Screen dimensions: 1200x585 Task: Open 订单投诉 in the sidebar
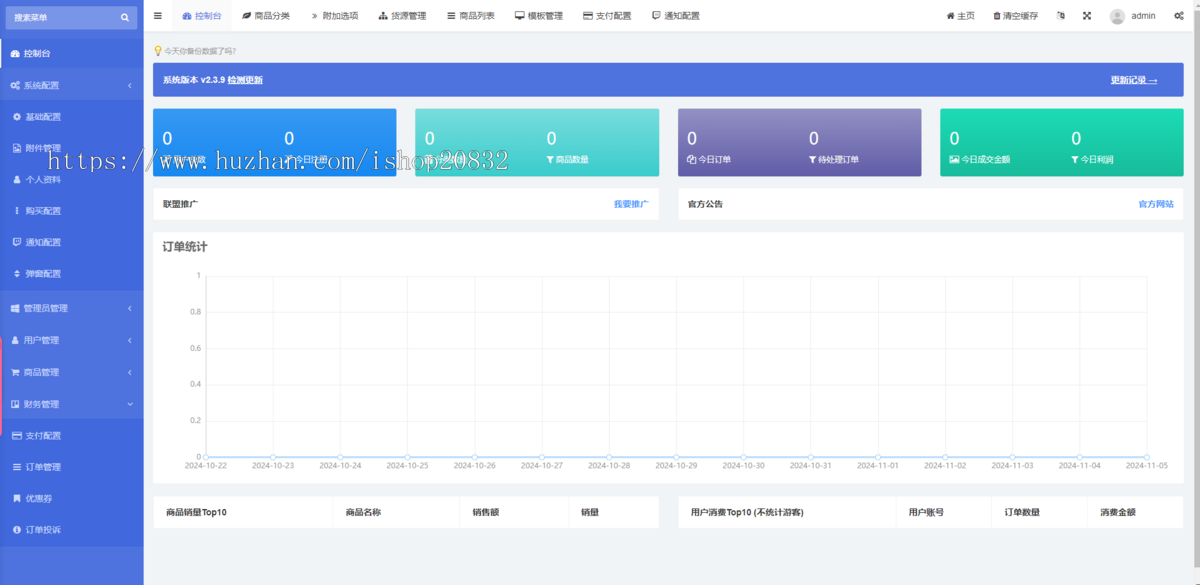(x=42, y=530)
